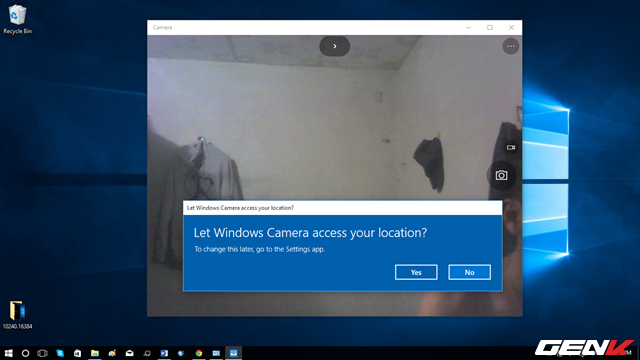Close the Camera window
This screenshot has height=360, width=640.
pos(511,27)
